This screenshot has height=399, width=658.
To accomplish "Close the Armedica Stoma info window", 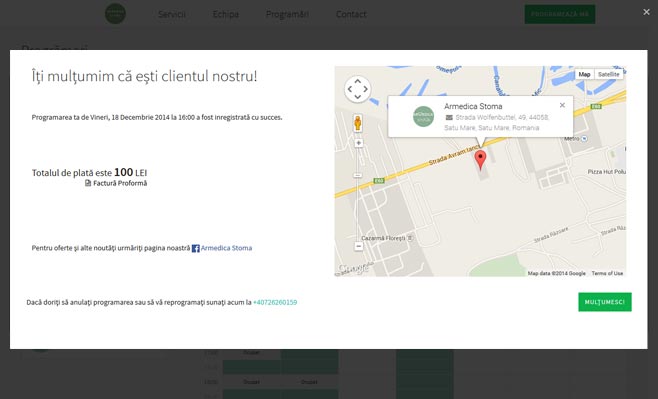I will tap(562, 105).
